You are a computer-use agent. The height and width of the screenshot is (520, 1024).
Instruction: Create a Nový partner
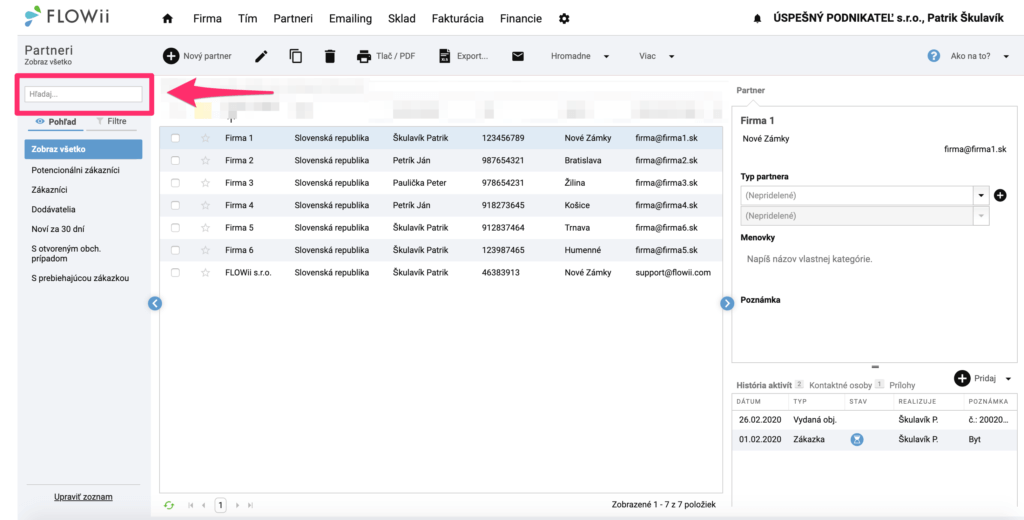[x=197, y=56]
